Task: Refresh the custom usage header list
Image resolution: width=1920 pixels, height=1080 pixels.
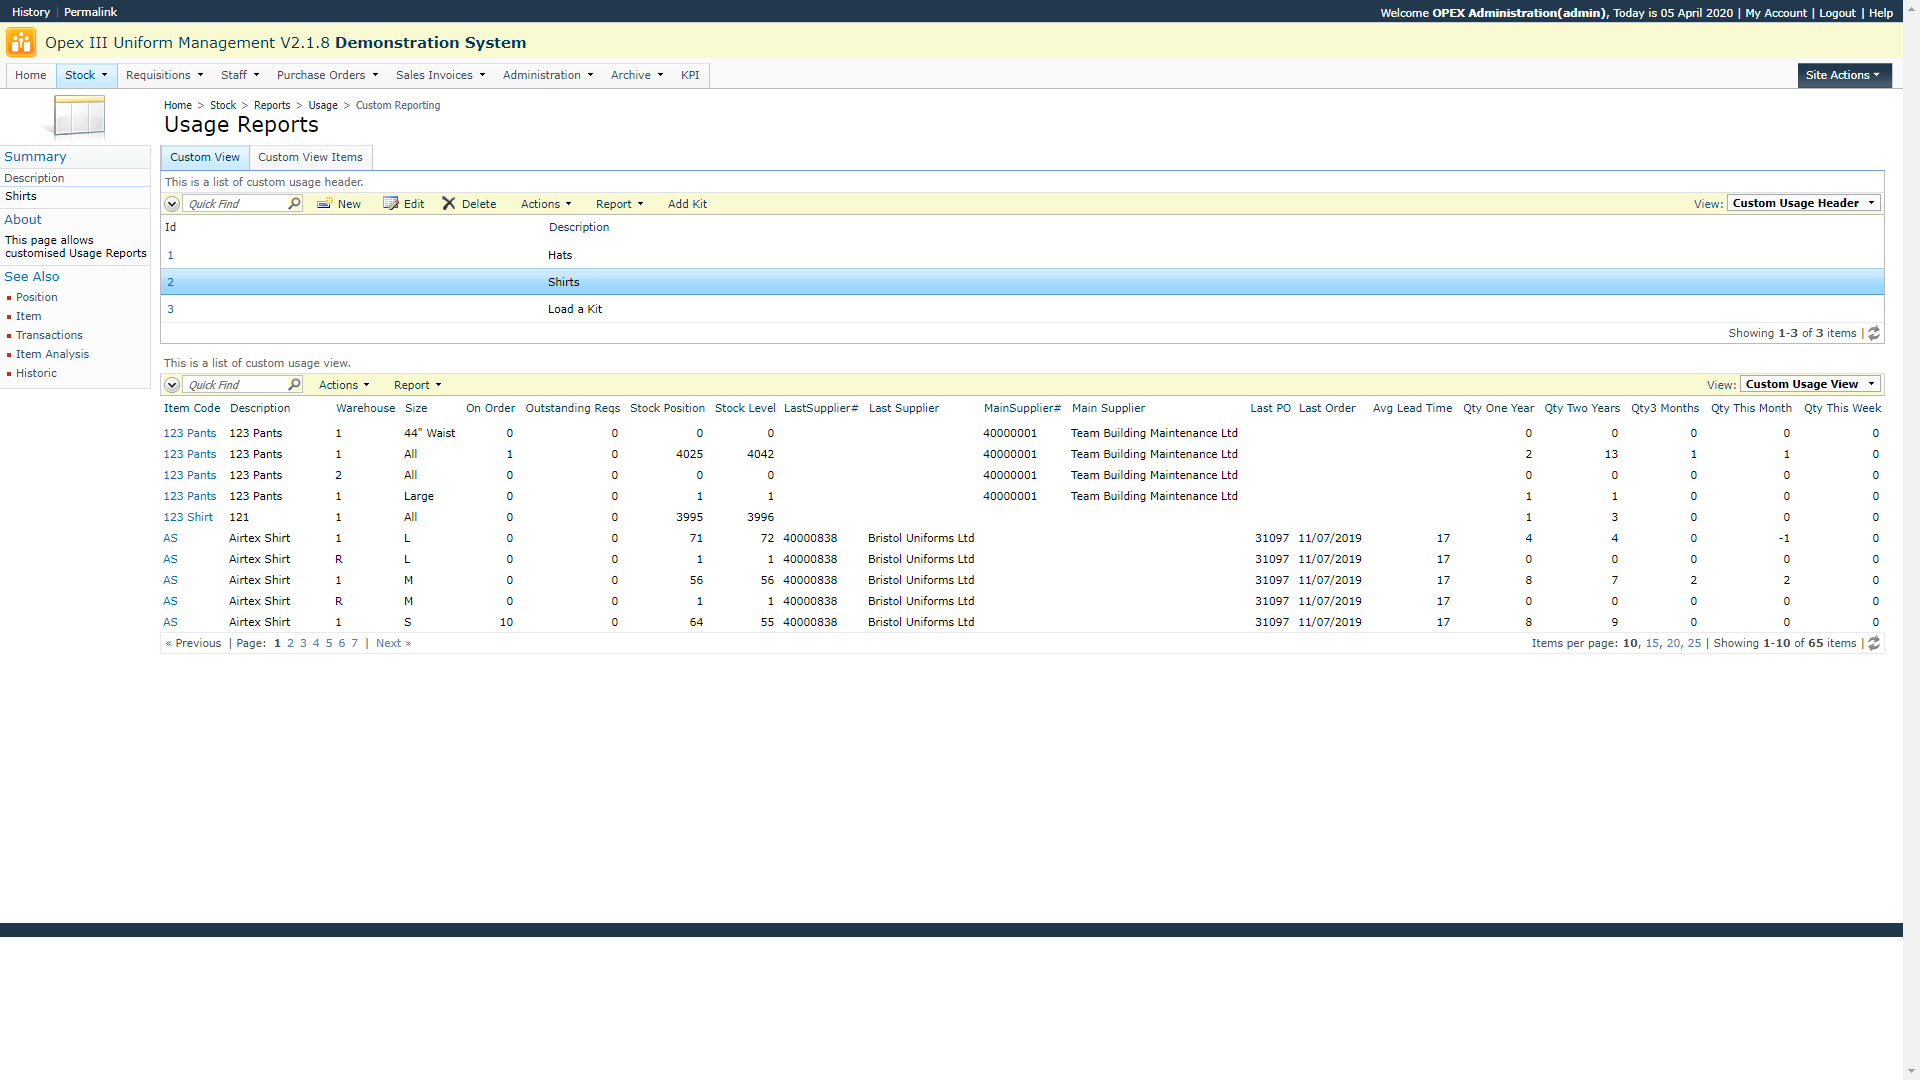Action: click(x=1874, y=334)
